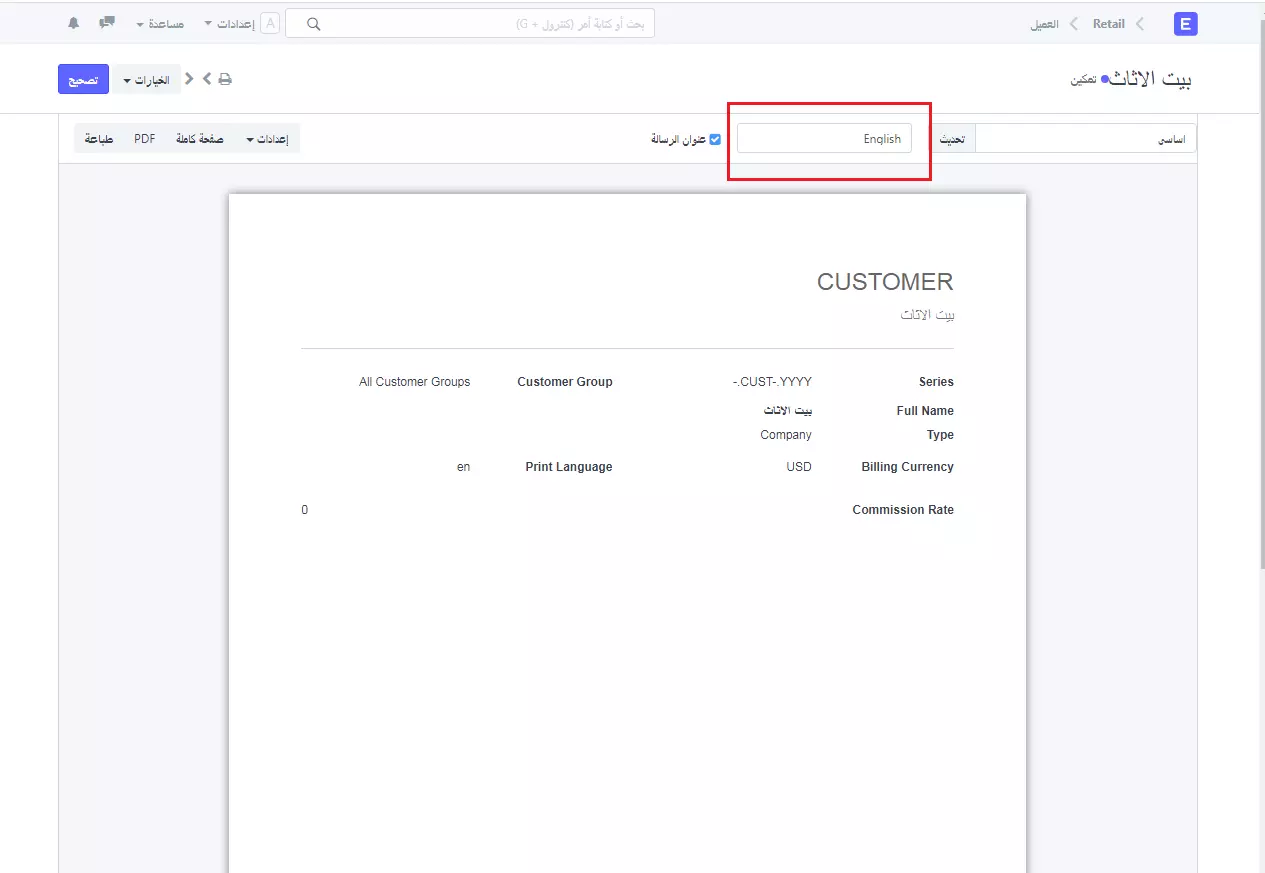Click the بيت الاثاث page title

[1152, 79]
